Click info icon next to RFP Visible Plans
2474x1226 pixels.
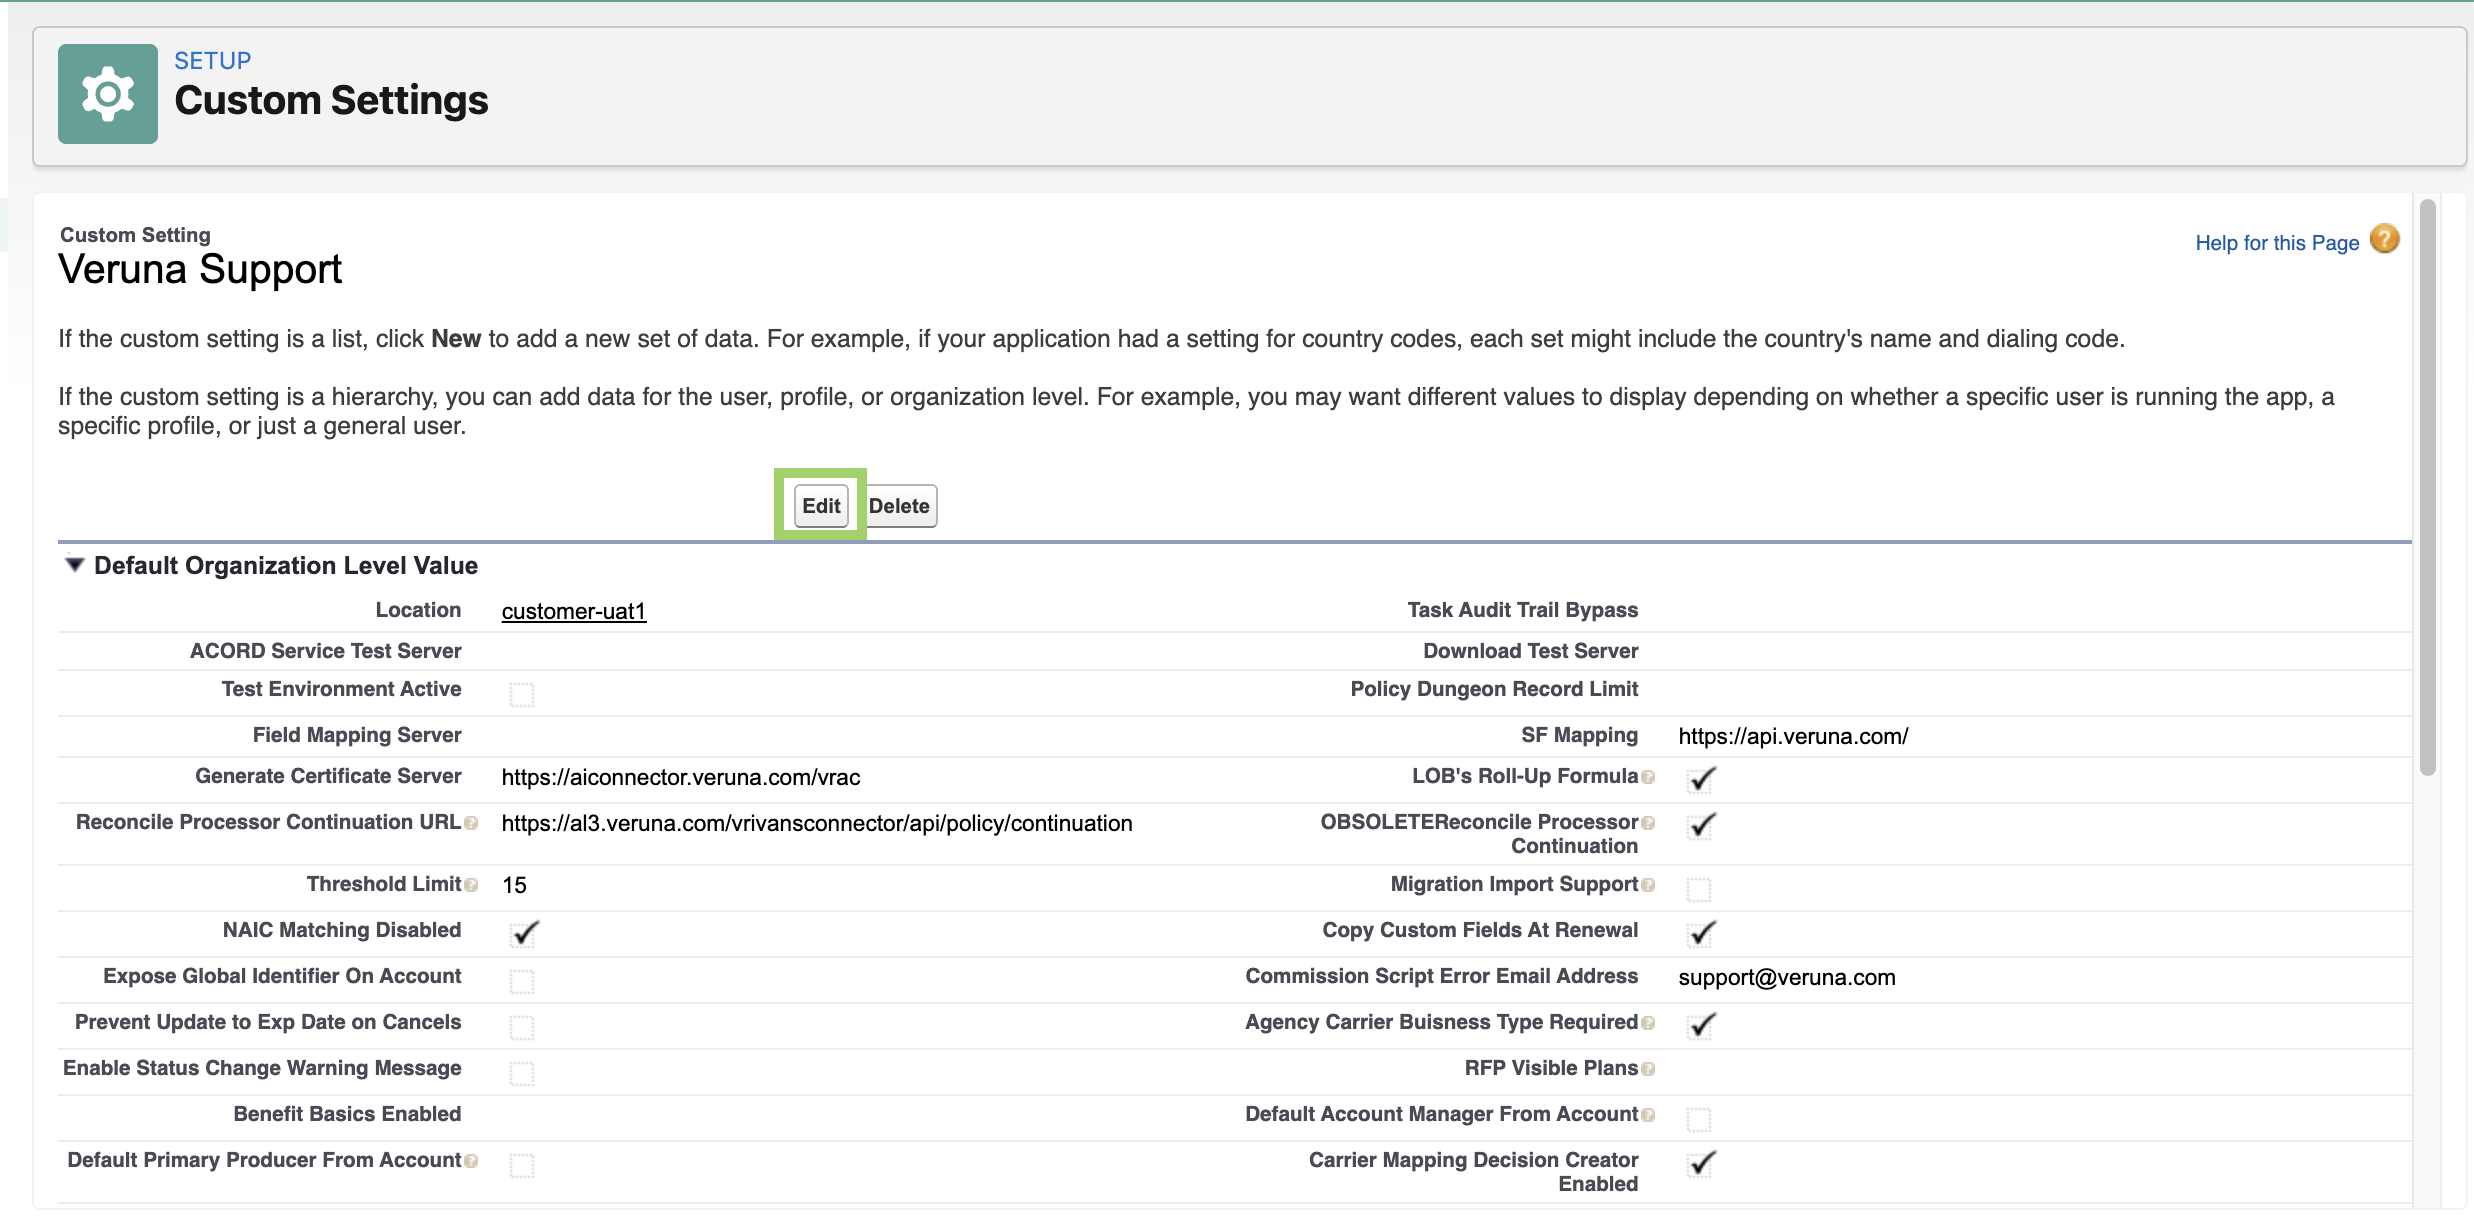1648,1069
